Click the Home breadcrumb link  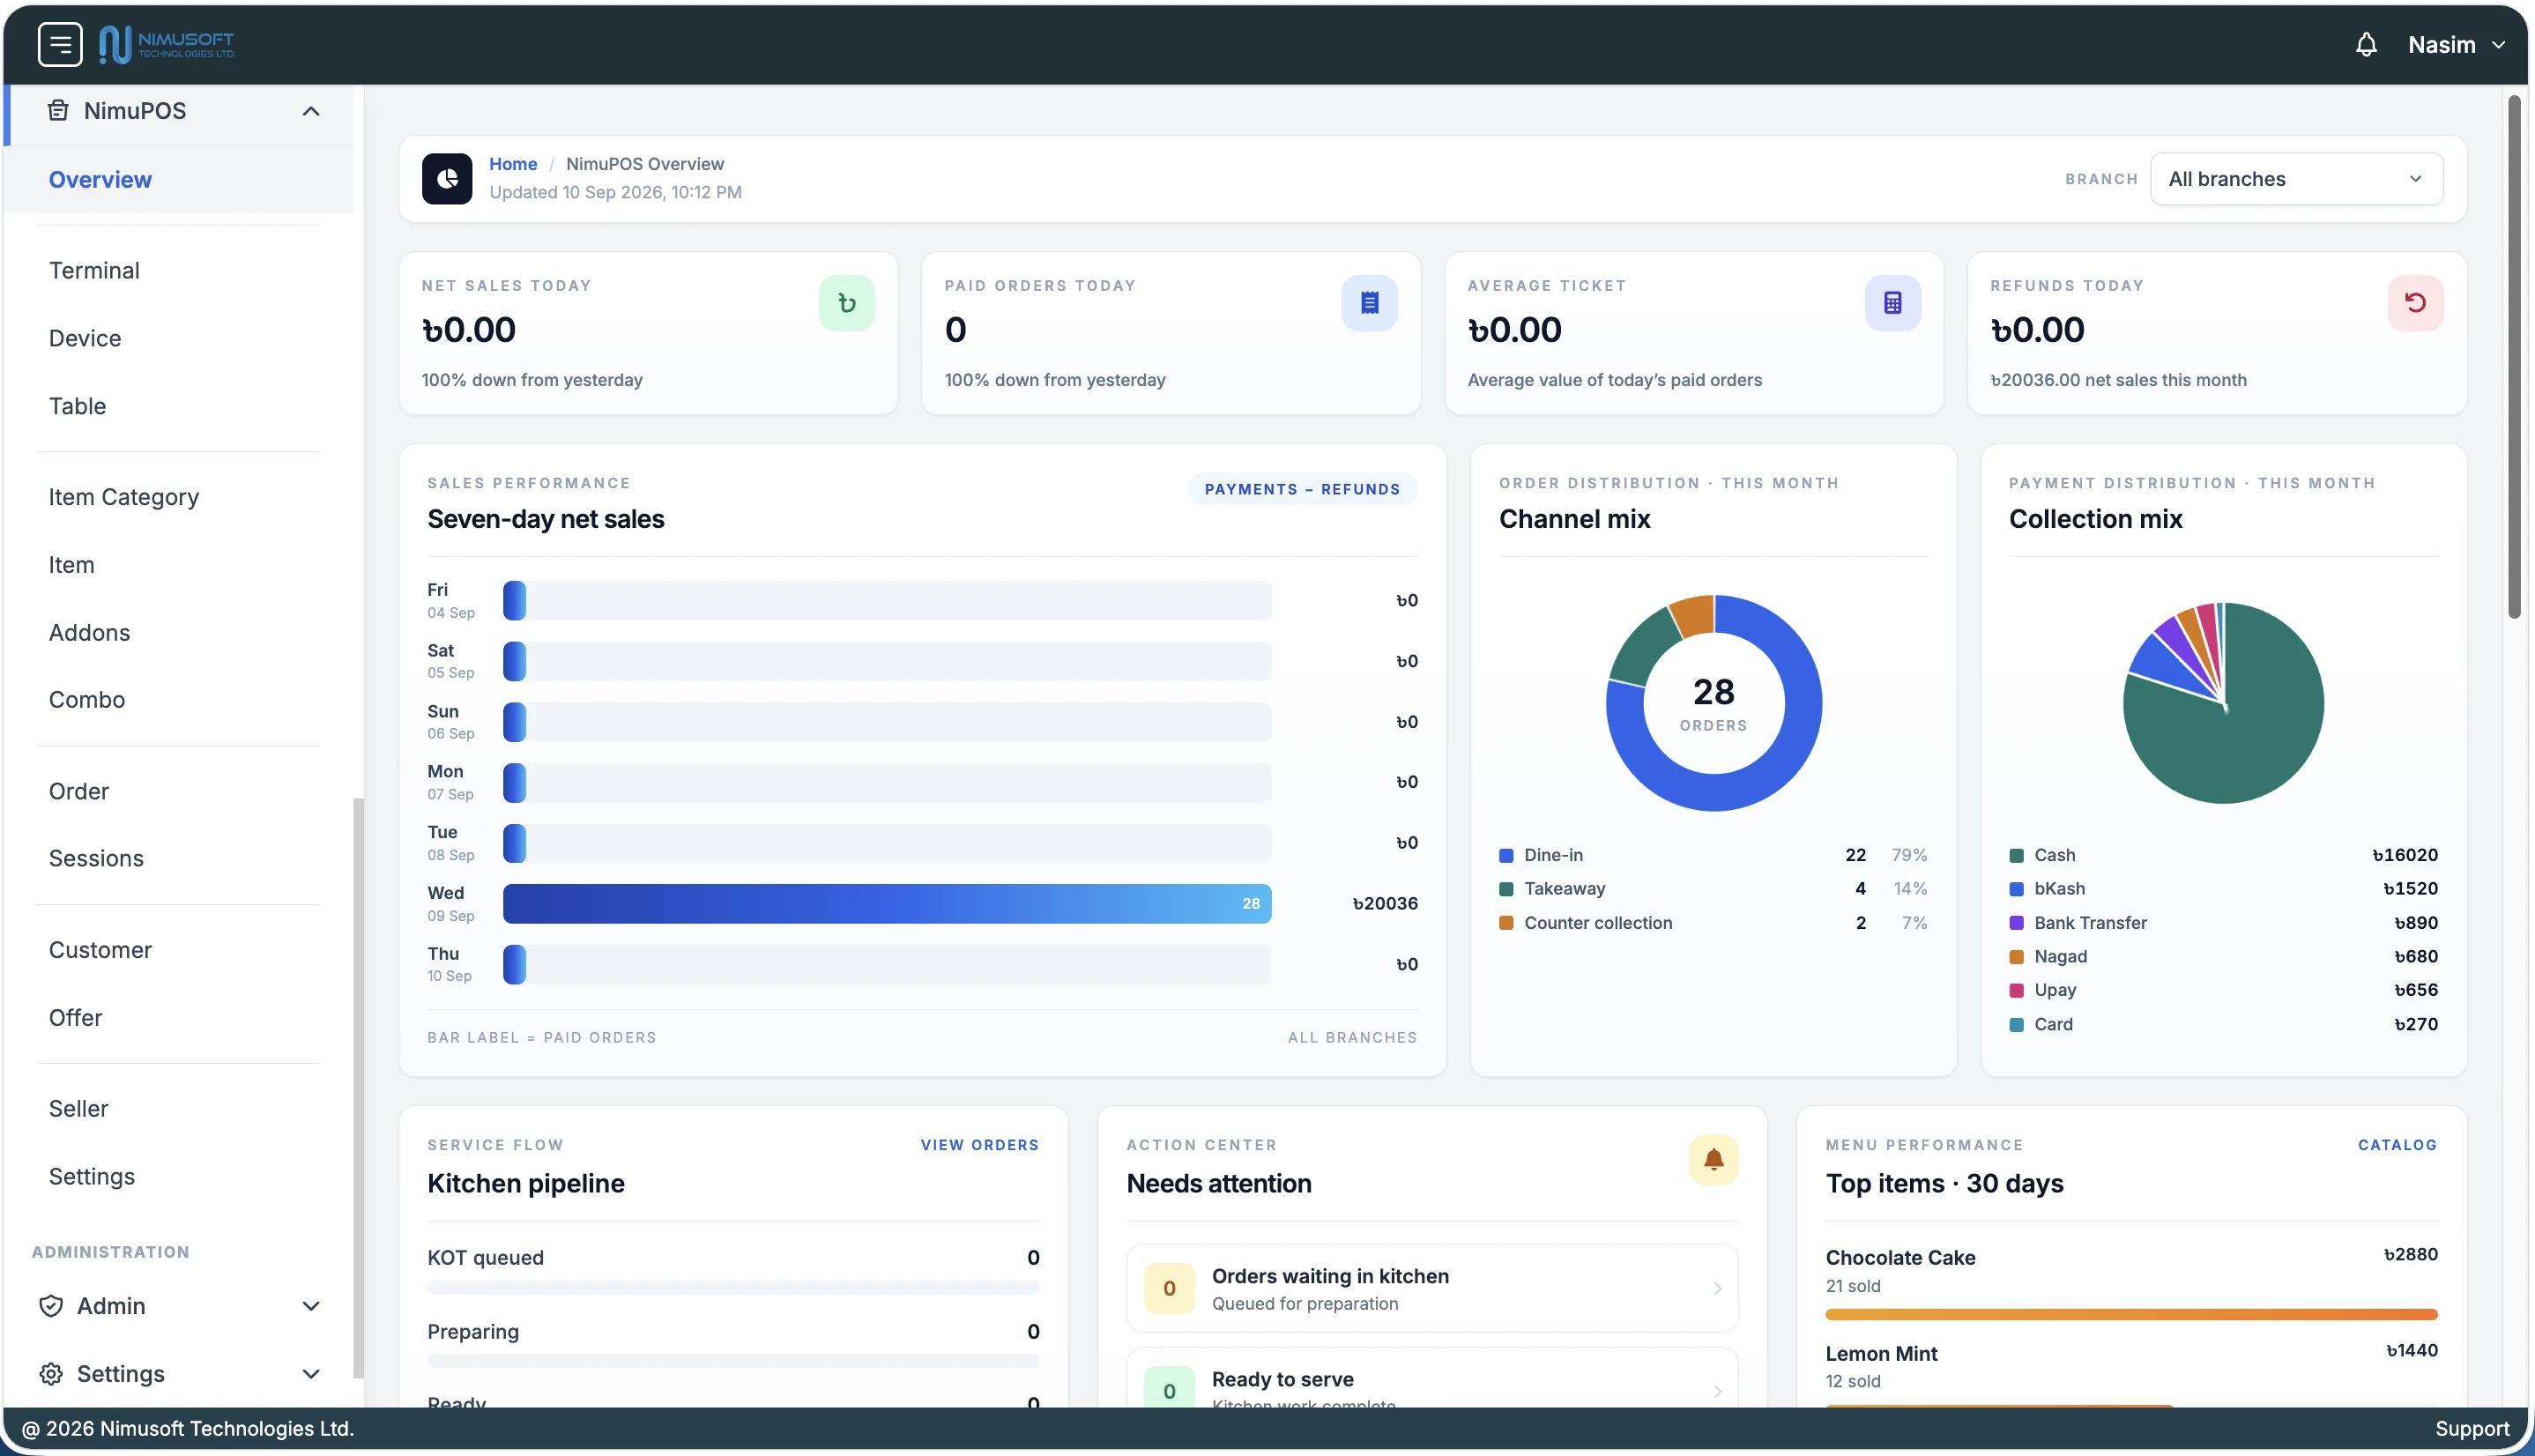click(513, 163)
